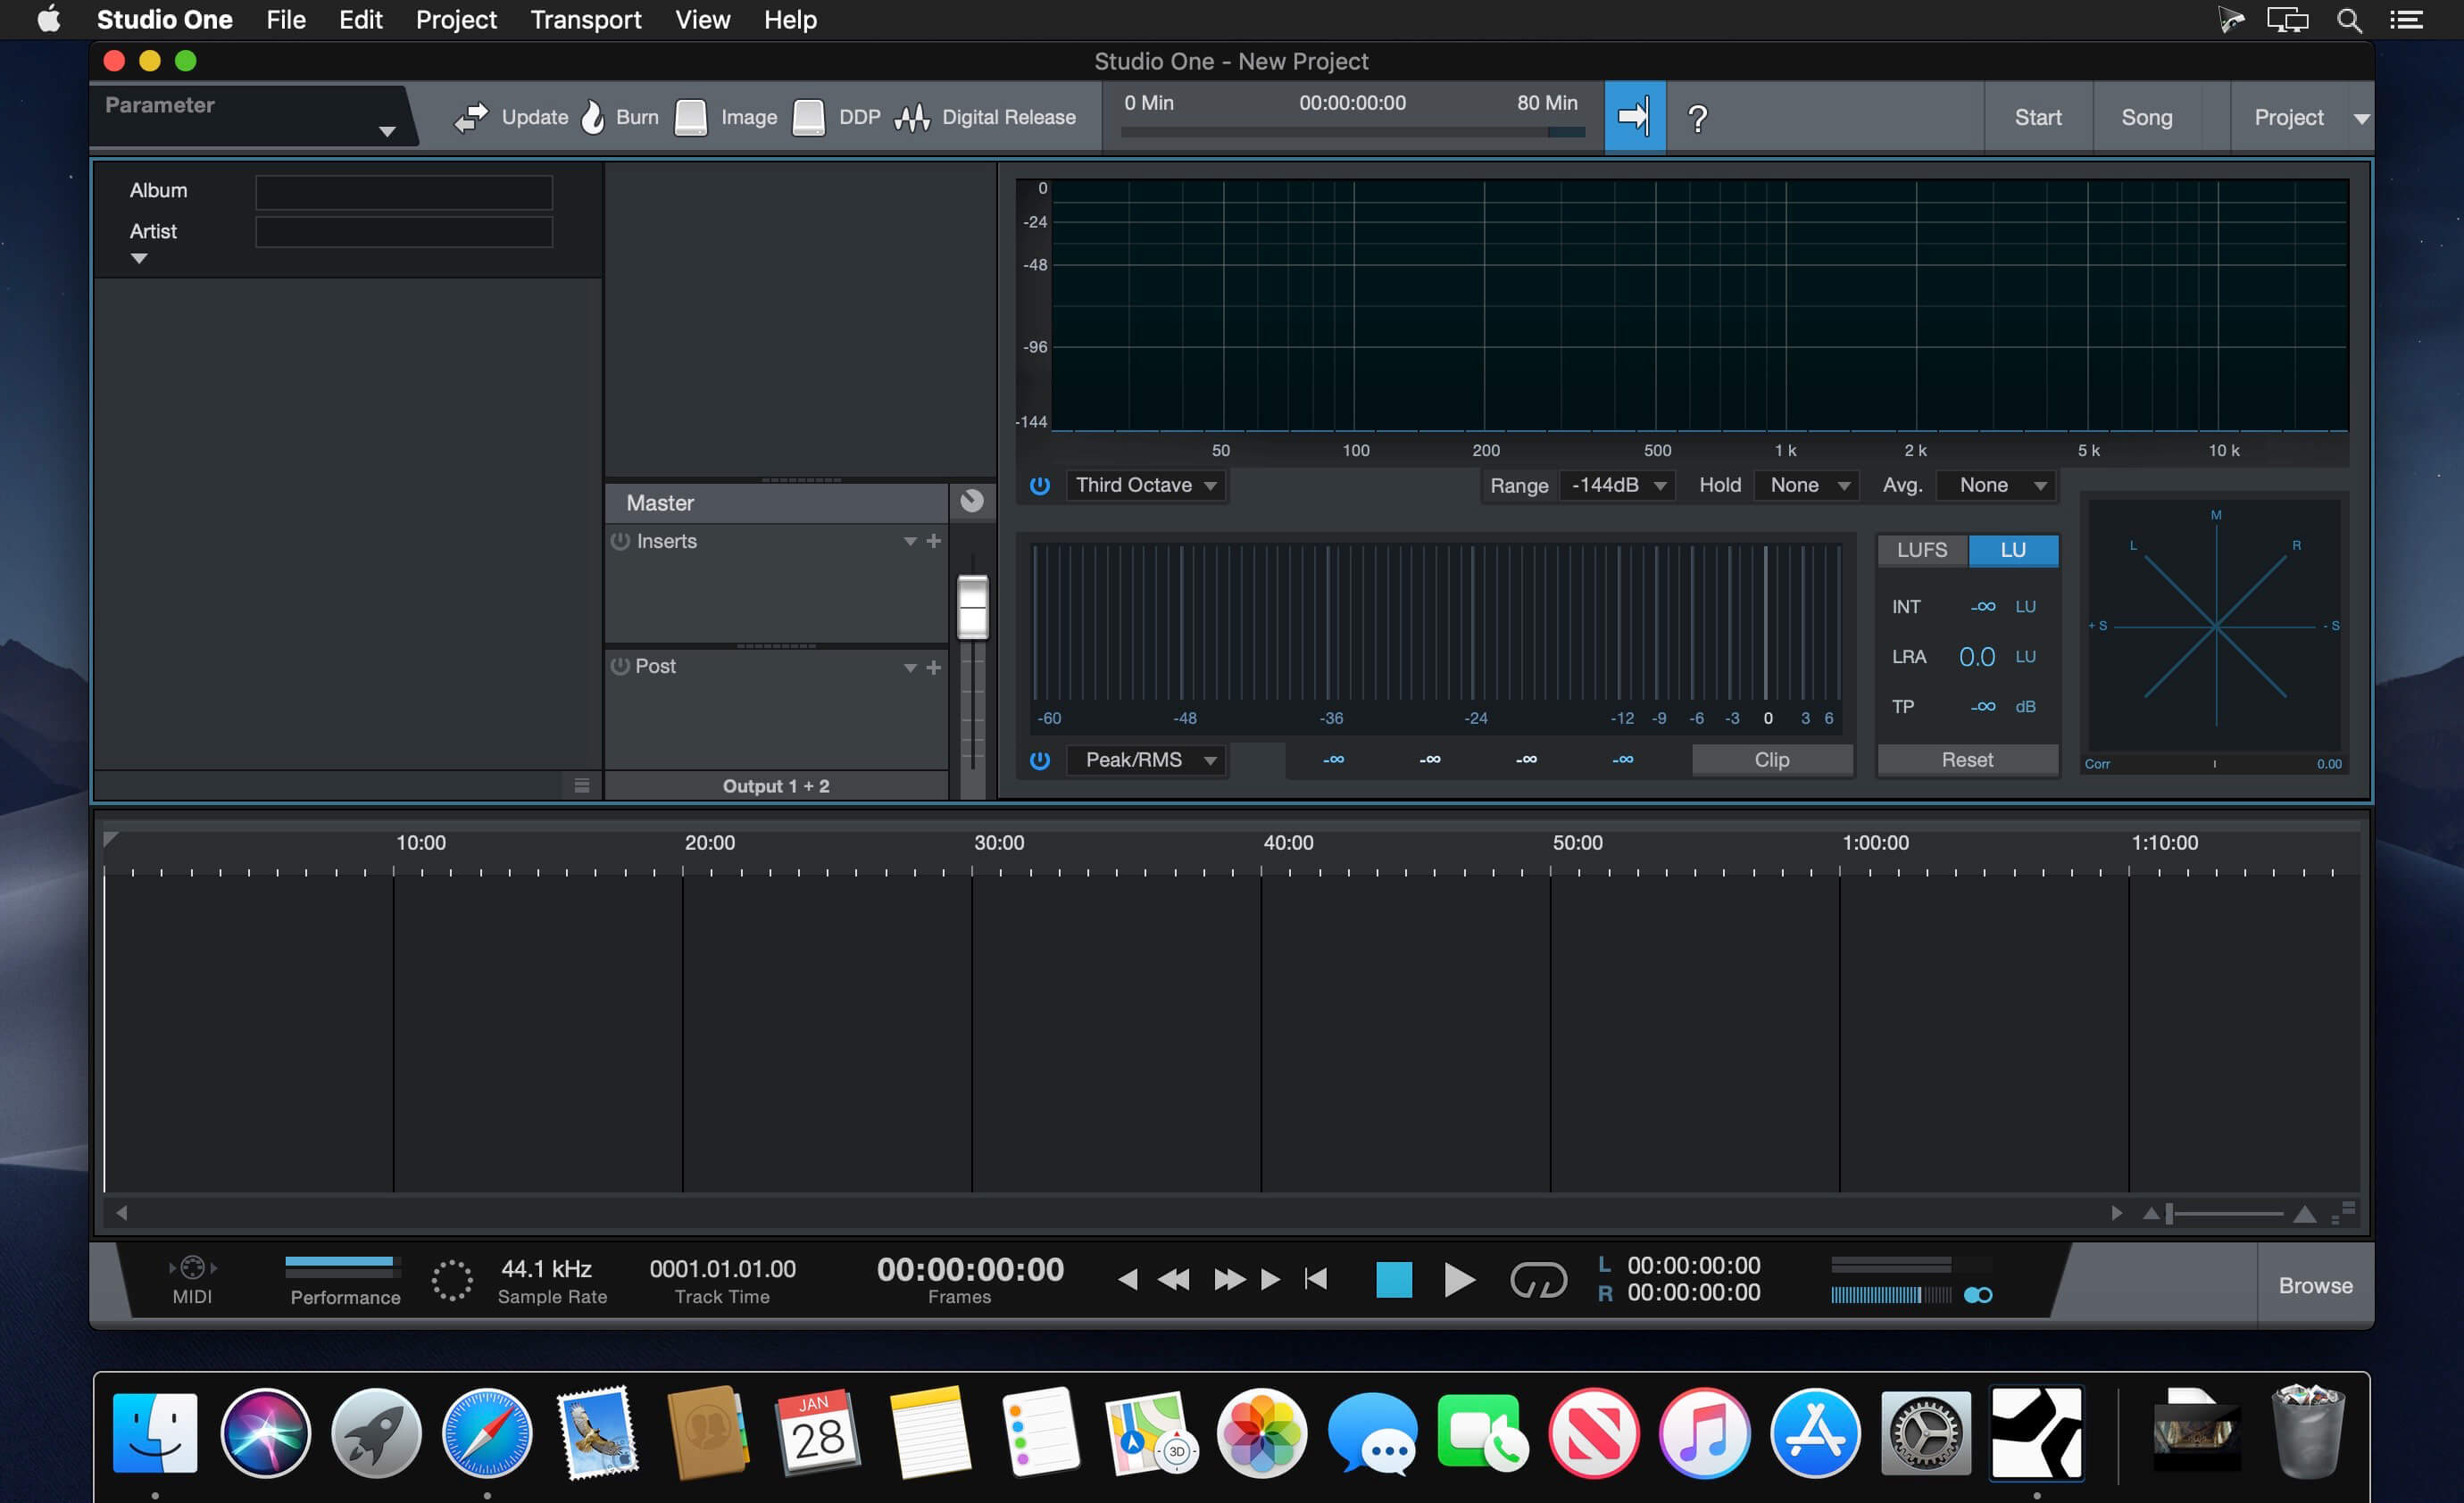Click the Image disc icon
The image size is (2464, 1503).
pyautogui.click(x=691, y=117)
